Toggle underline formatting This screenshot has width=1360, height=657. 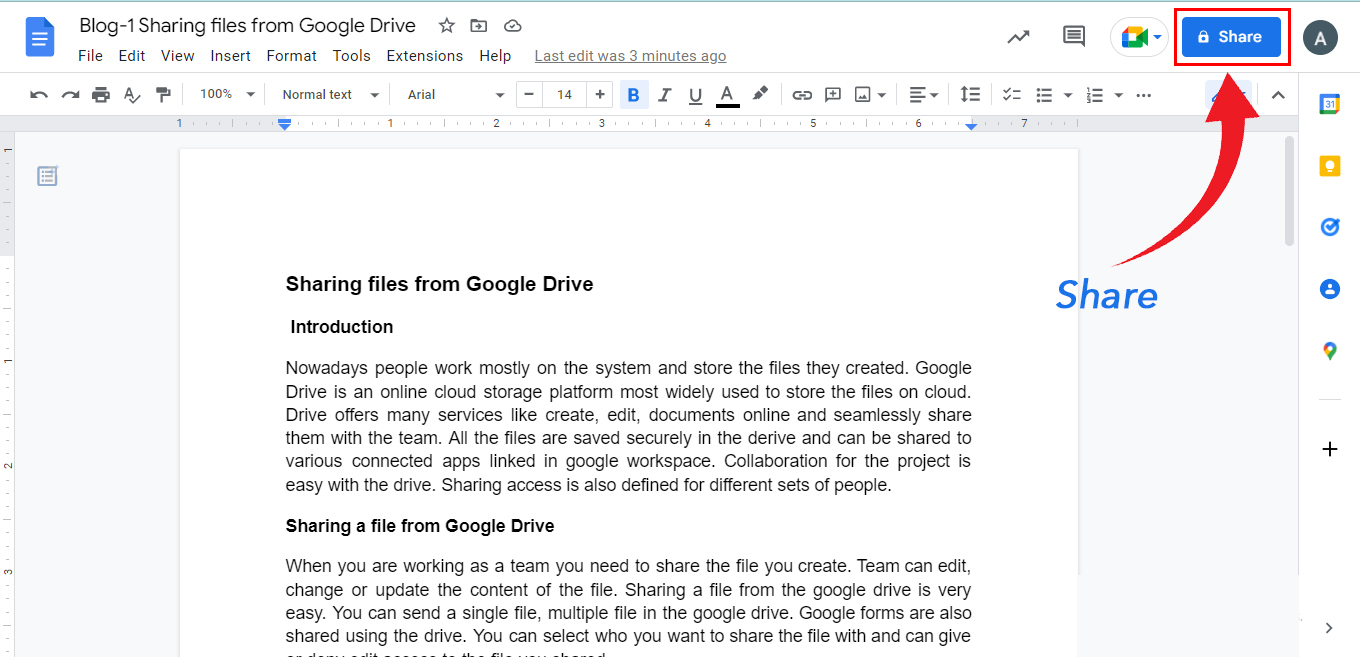(x=696, y=95)
